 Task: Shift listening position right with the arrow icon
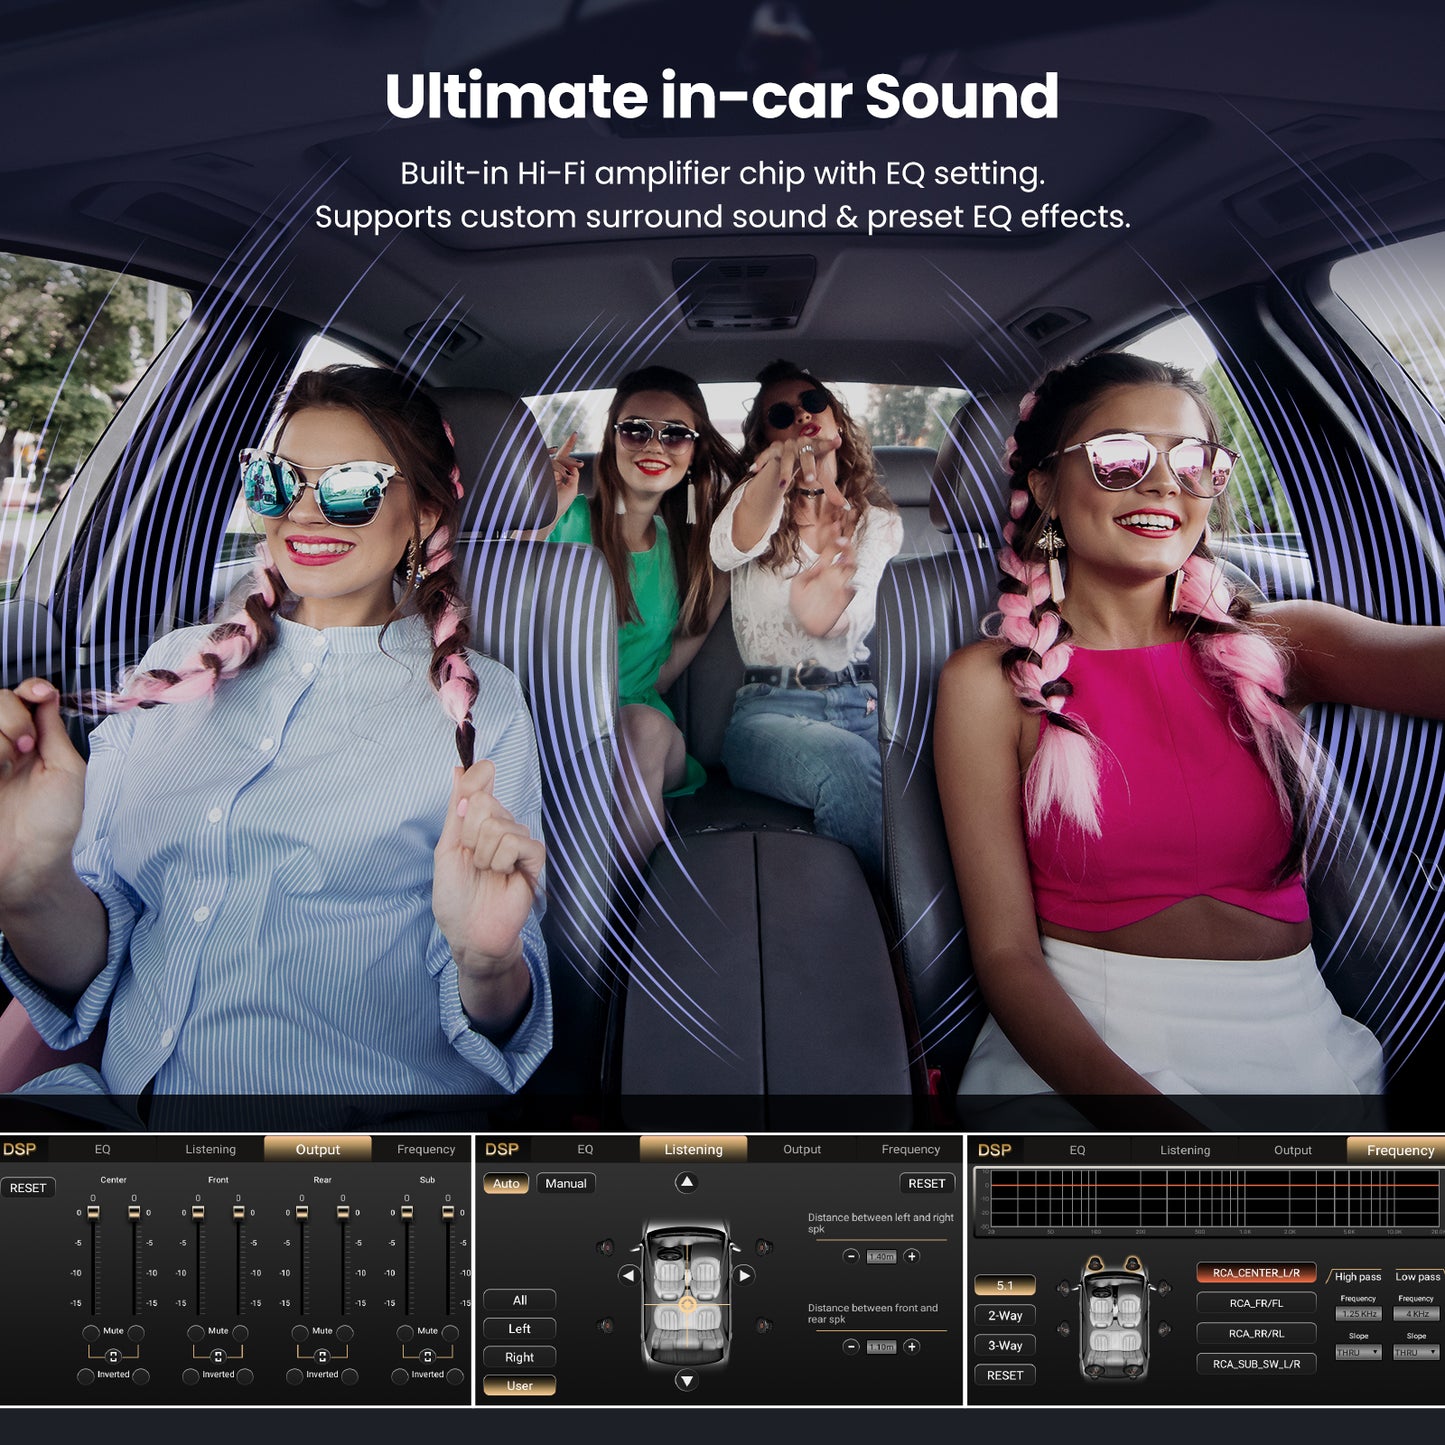click(745, 1275)
